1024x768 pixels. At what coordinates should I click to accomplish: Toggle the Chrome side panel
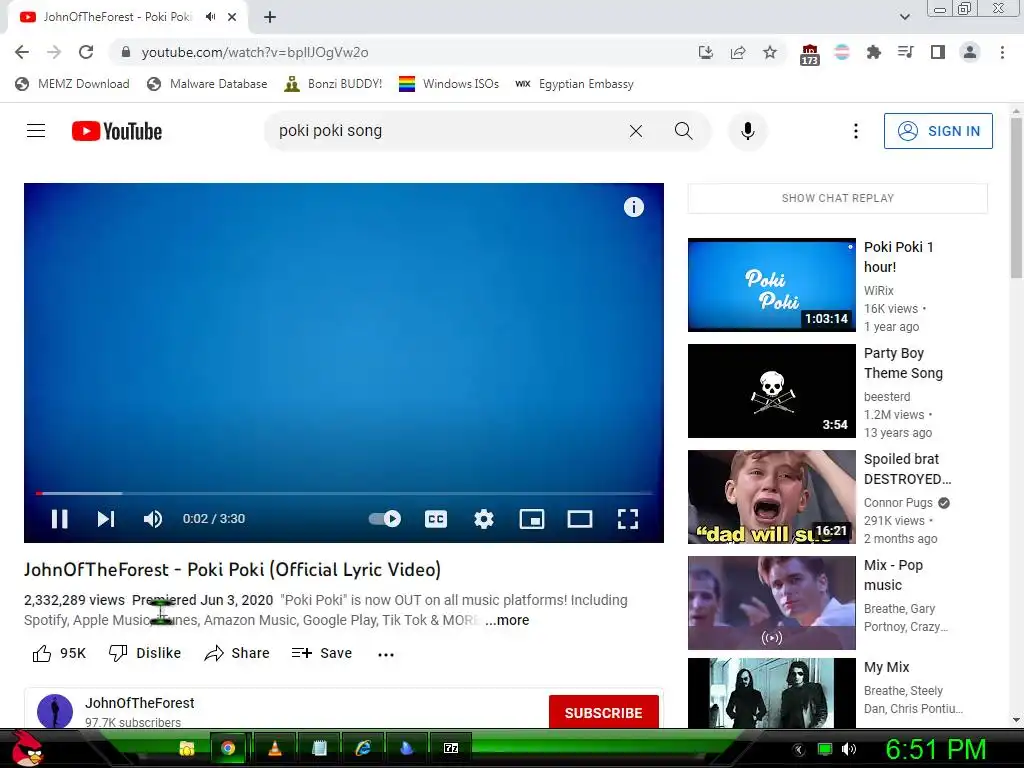pos(938,52)
